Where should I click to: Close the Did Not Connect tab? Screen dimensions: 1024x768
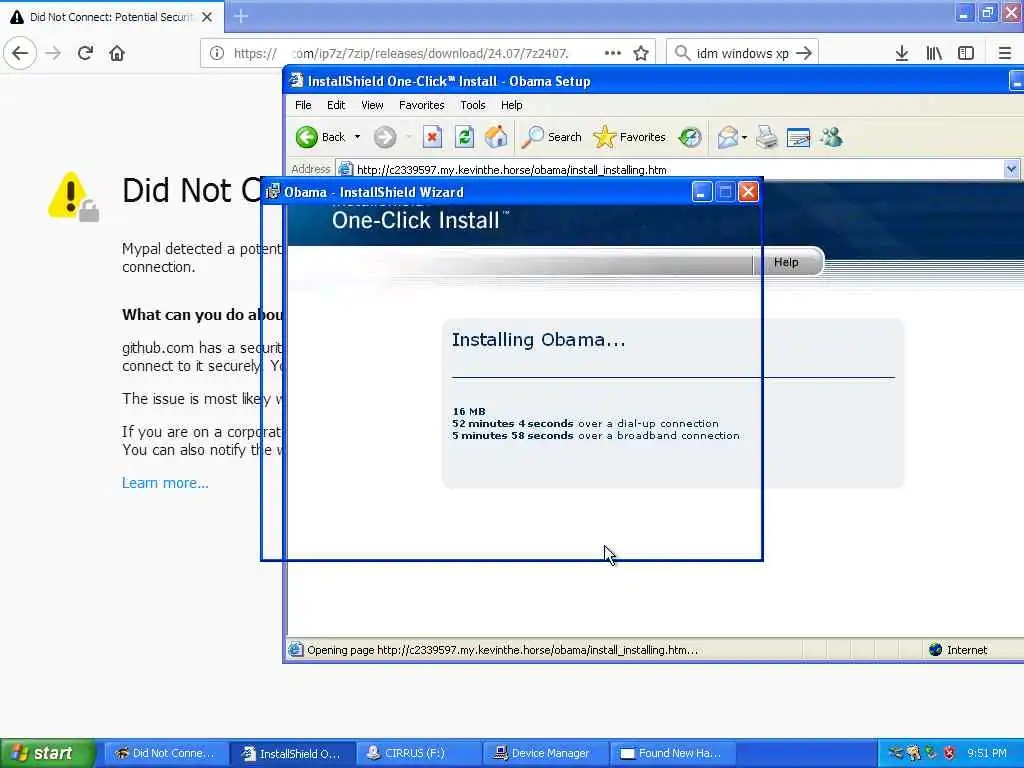coord(207,17)
